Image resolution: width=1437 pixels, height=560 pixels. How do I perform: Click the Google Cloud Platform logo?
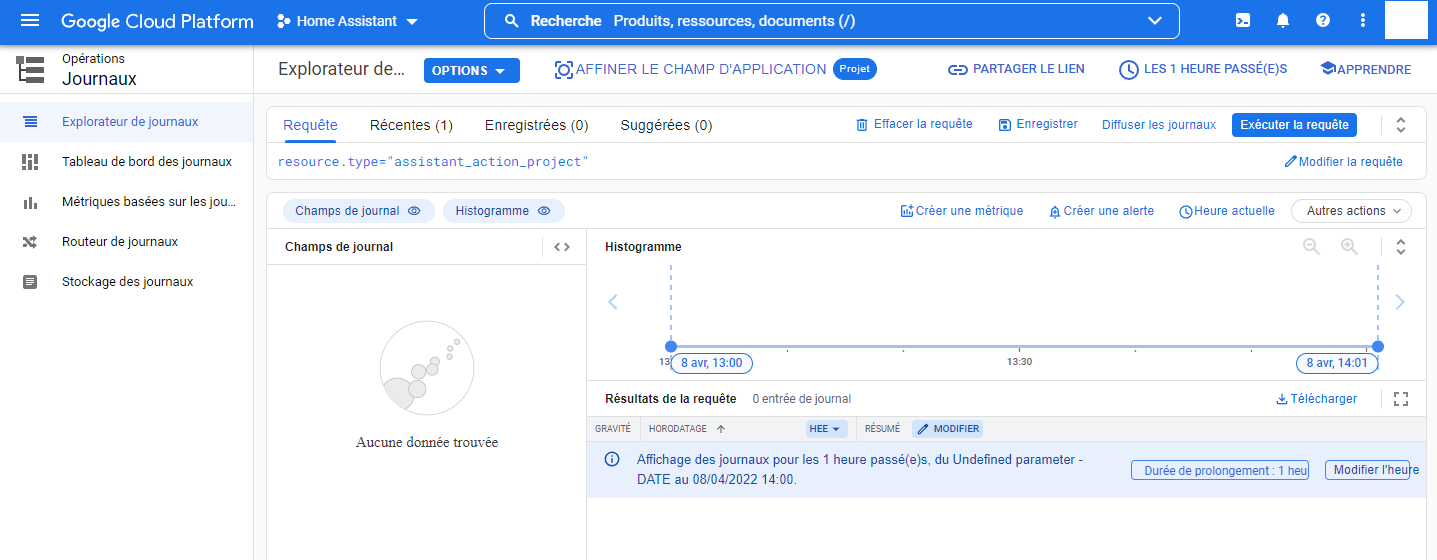pos(157,21)
